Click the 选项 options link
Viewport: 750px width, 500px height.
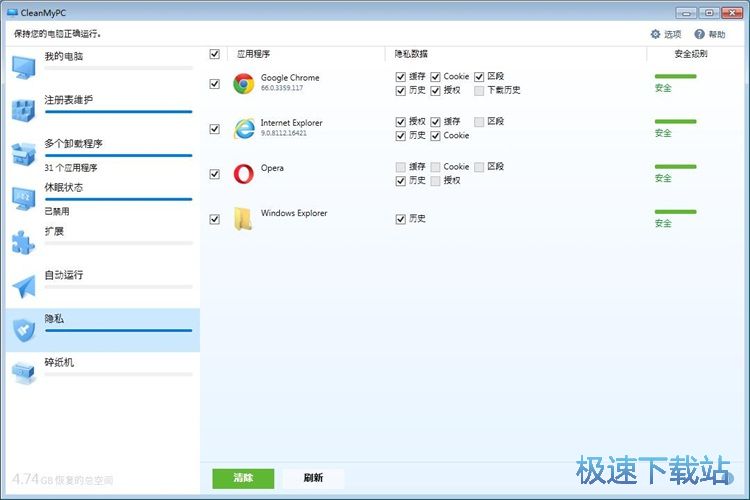click(673, 34)
